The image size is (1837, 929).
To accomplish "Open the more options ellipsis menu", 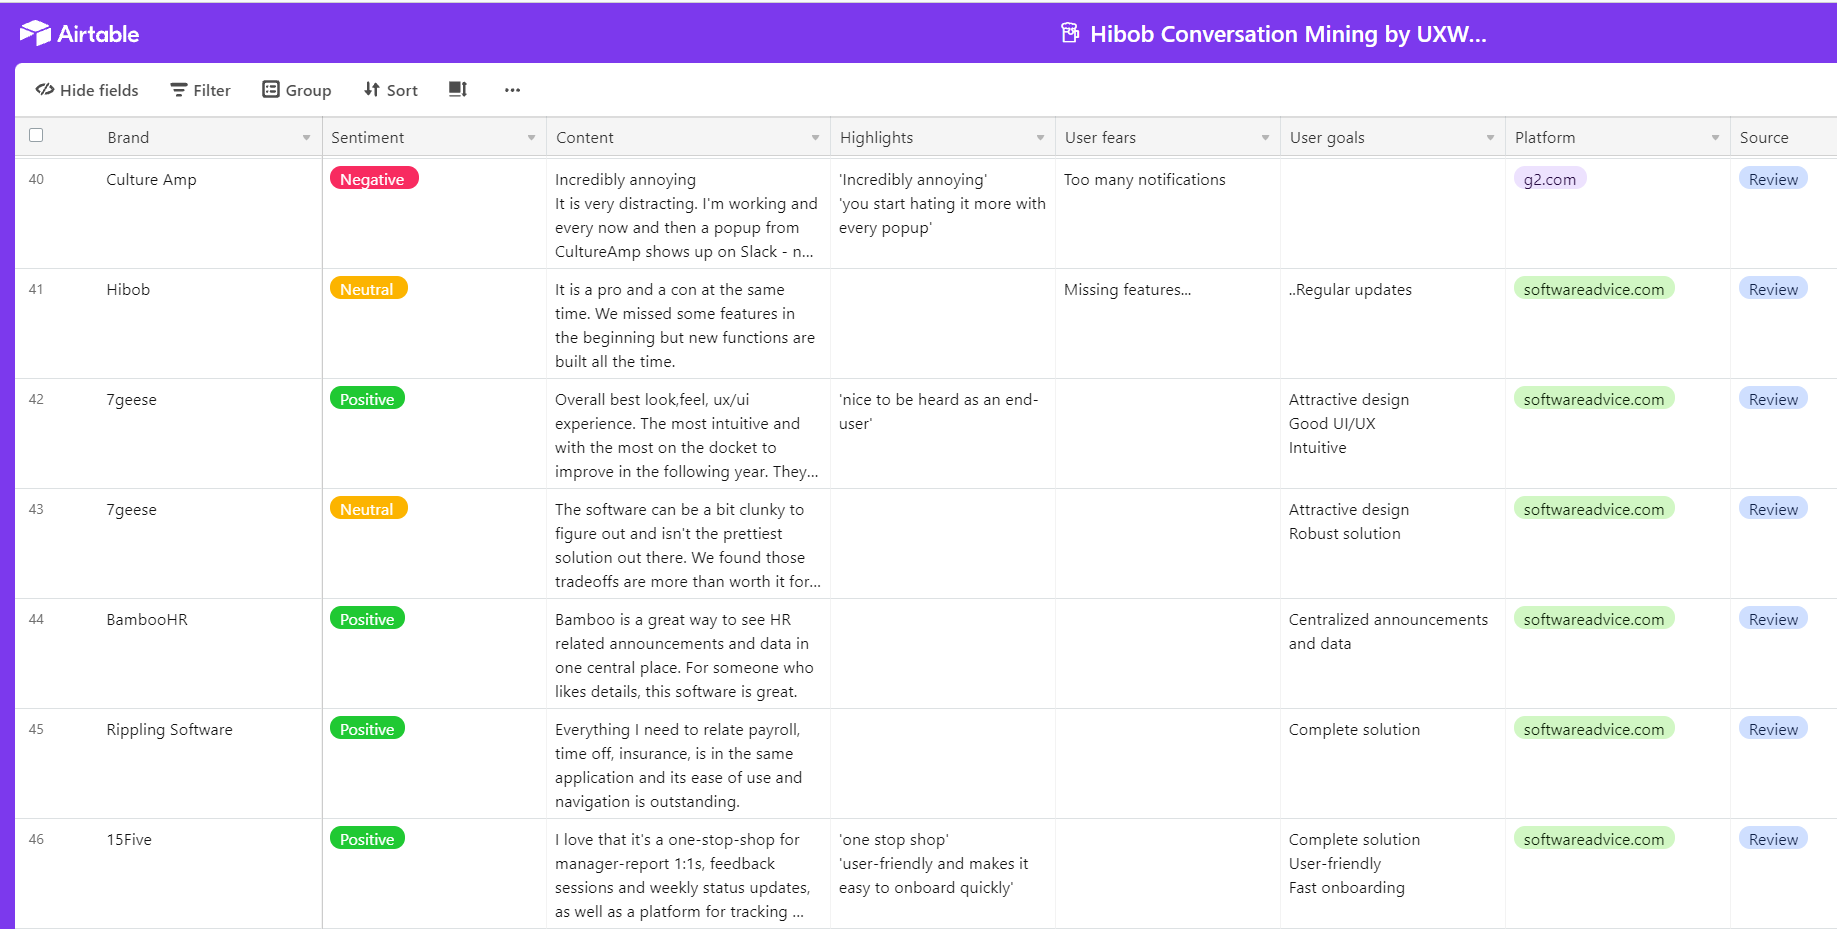I will coord(512,90).
